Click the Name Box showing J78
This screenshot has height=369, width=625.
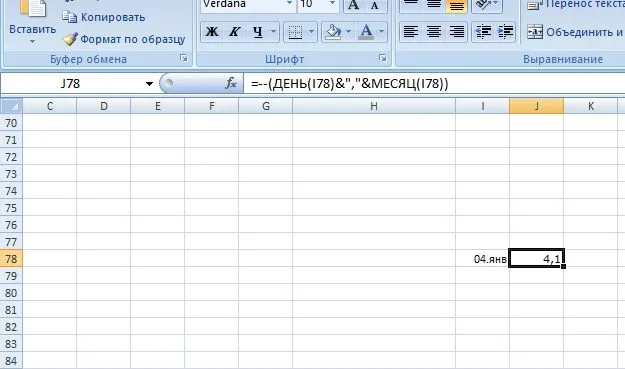(70, 84)
